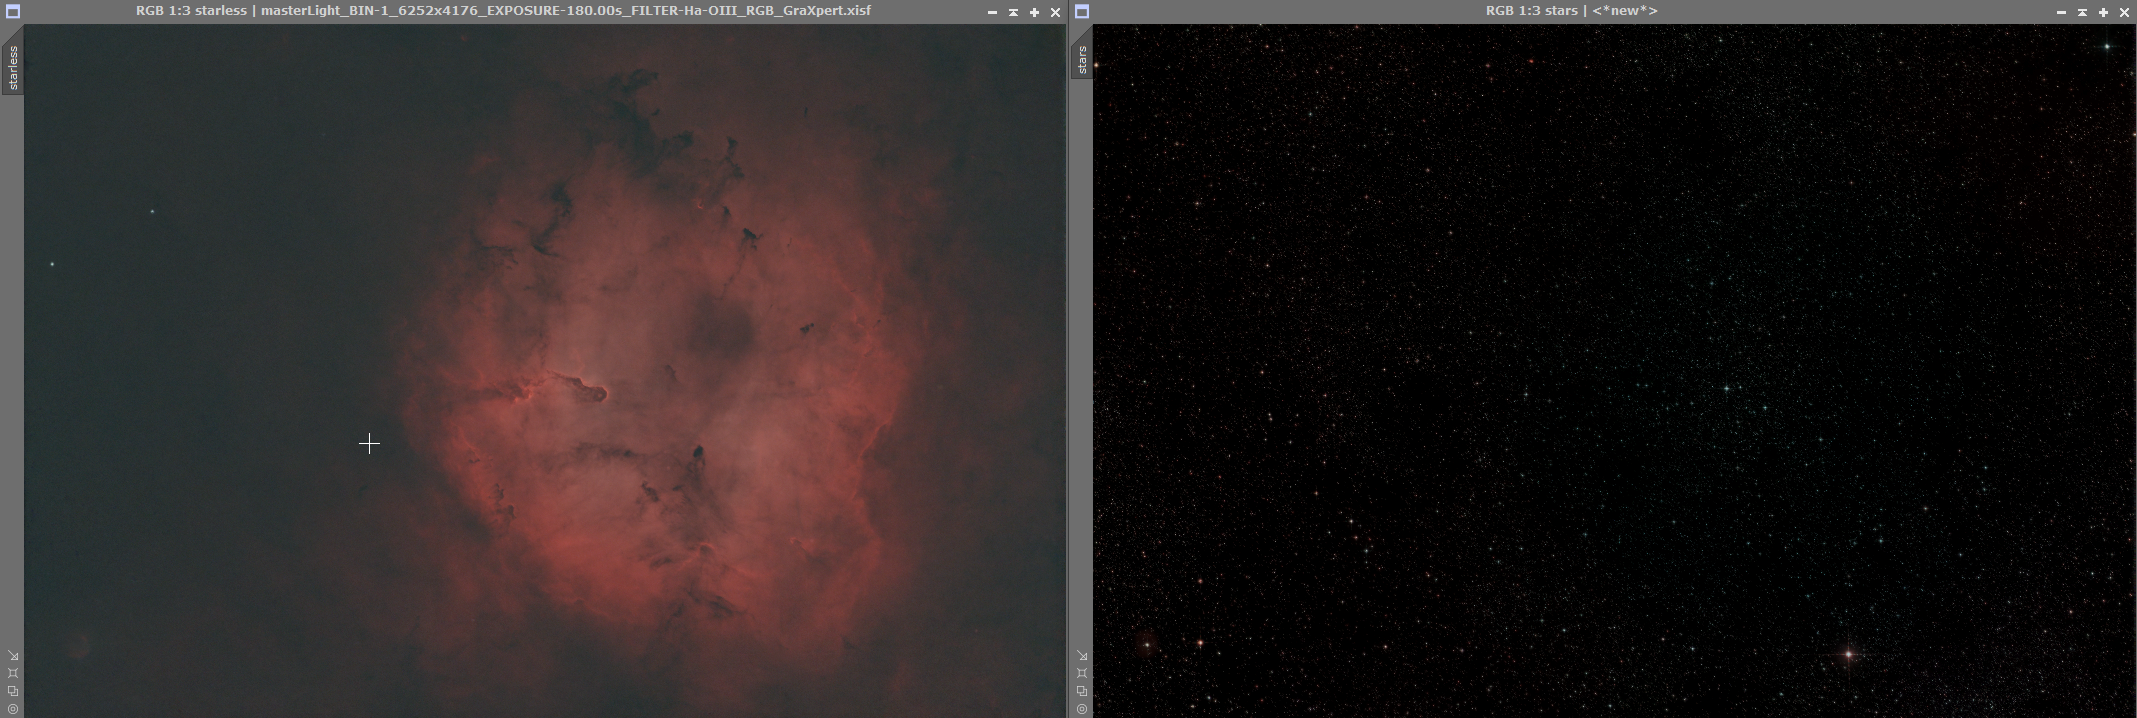This screenshot has height=718, width=2137.
Task: Shade the starless window with triangle button
Action: [1013, 12]
